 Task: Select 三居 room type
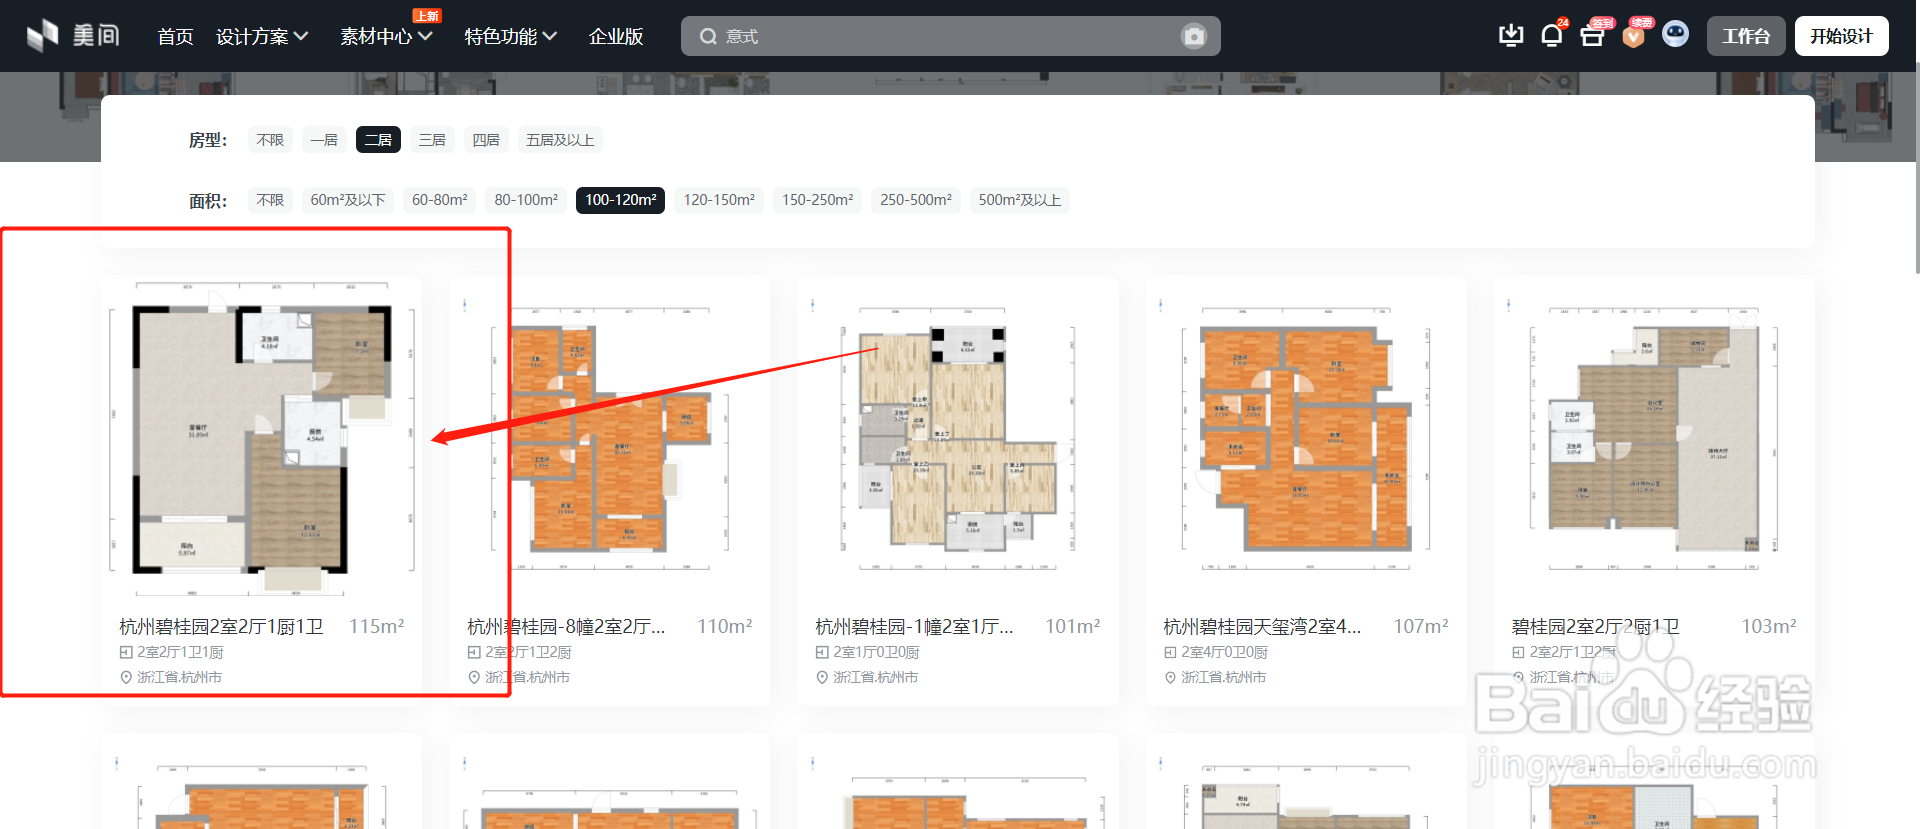432,140
